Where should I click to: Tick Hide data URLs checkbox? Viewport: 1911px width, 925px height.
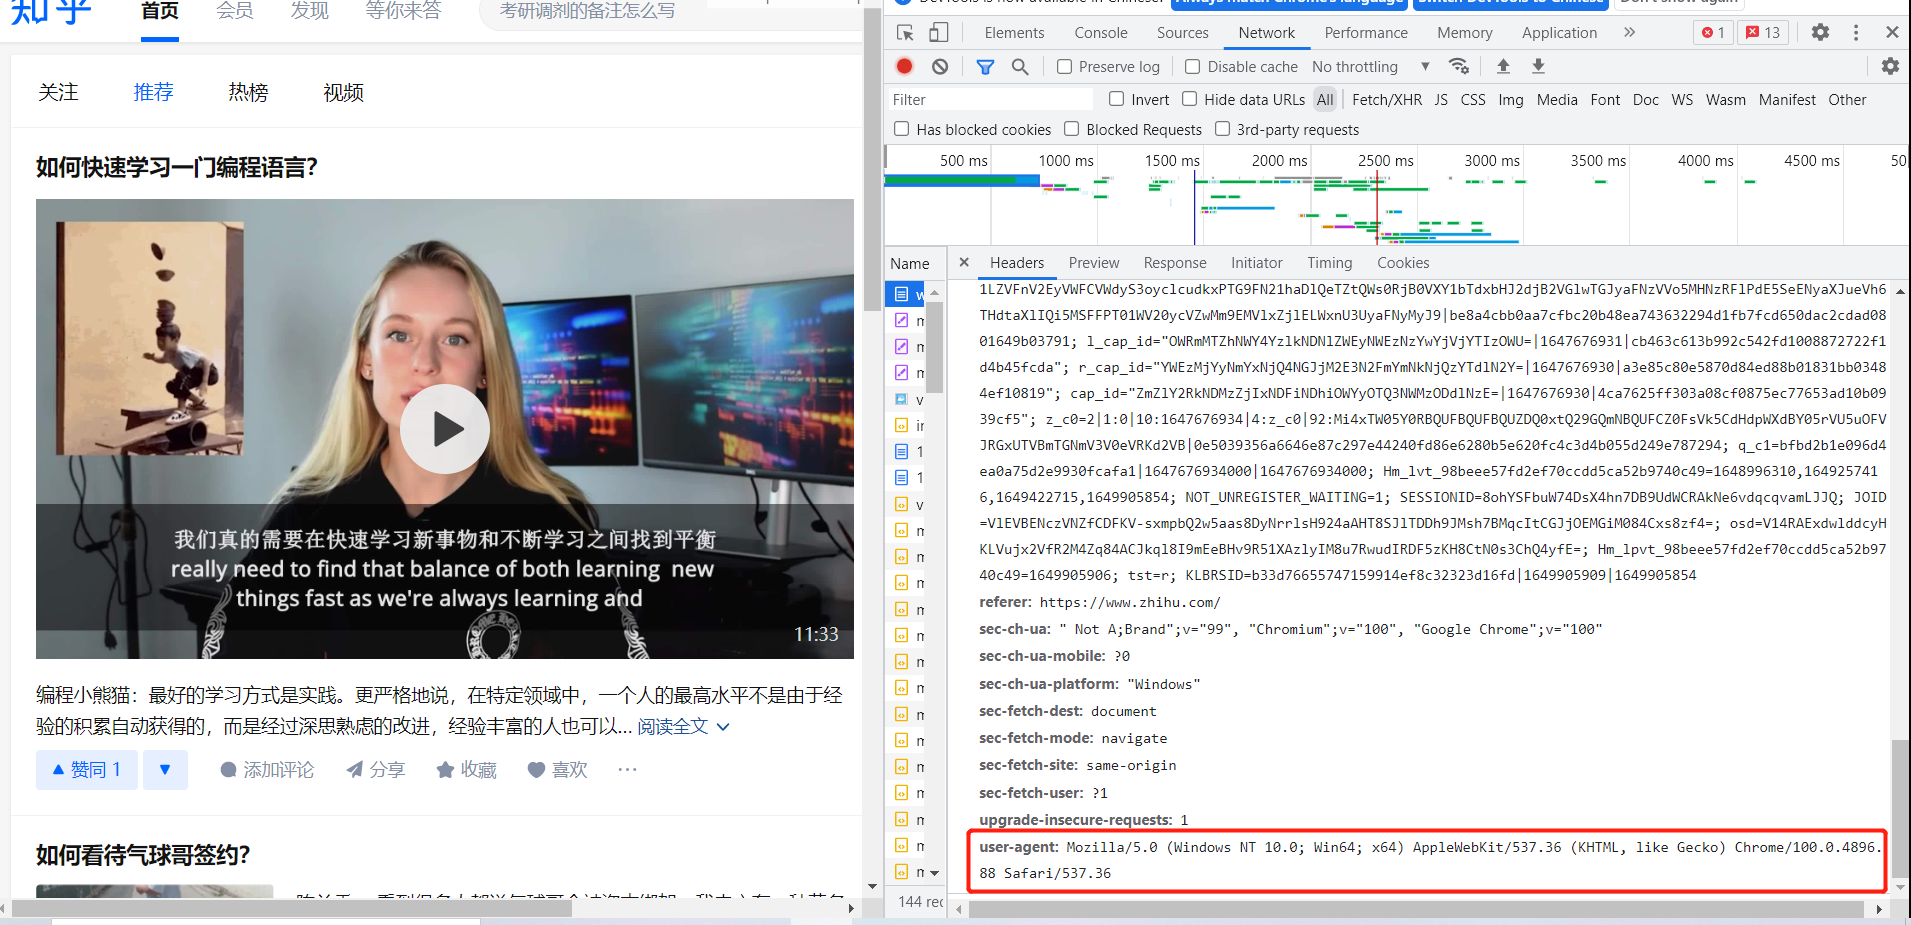click(x=1189, y=99)
